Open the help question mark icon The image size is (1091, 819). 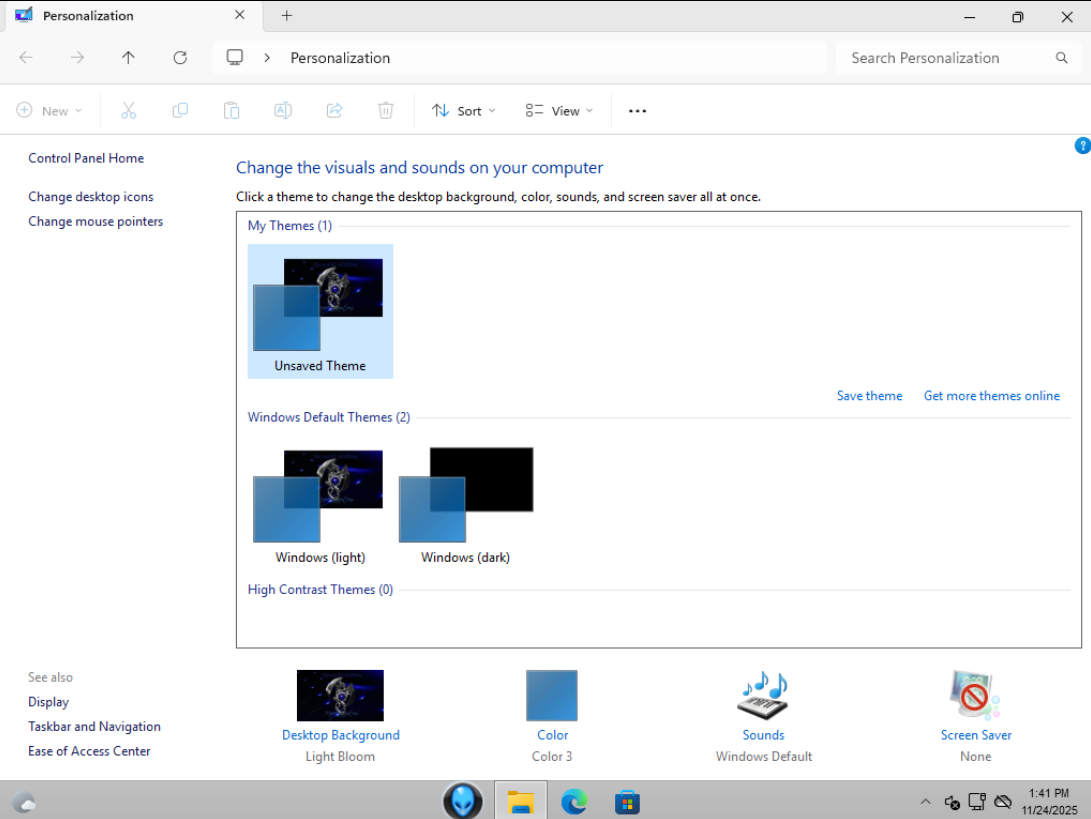(1082, 146)
